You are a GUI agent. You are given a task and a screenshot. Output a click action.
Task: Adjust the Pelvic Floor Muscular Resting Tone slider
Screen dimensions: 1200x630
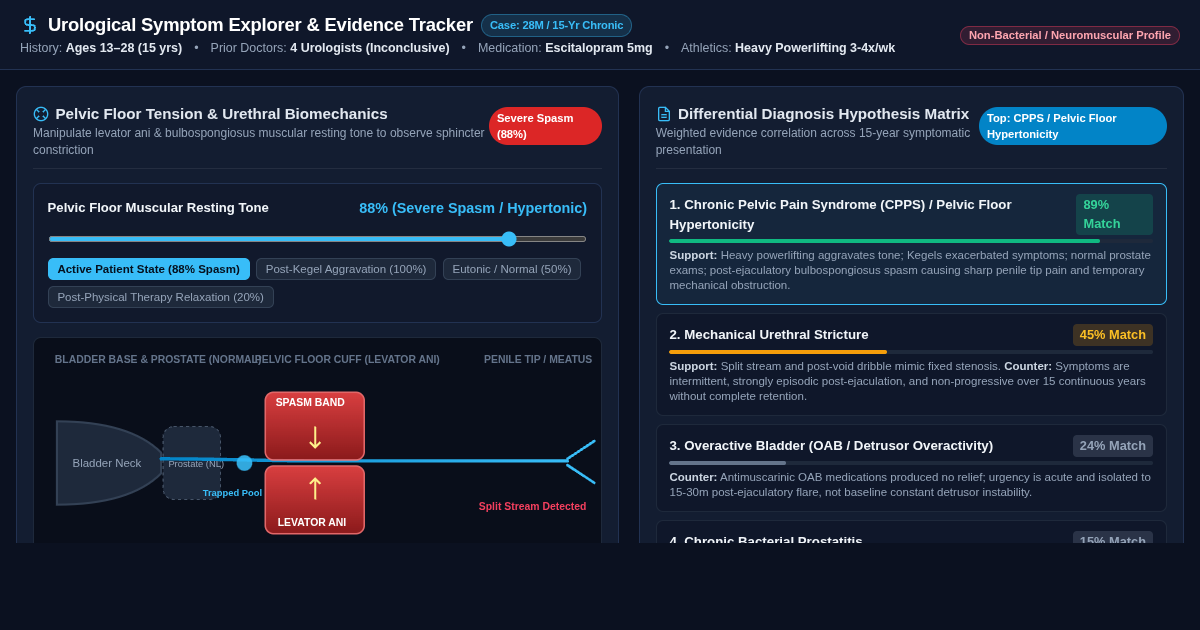click(317, 239)
